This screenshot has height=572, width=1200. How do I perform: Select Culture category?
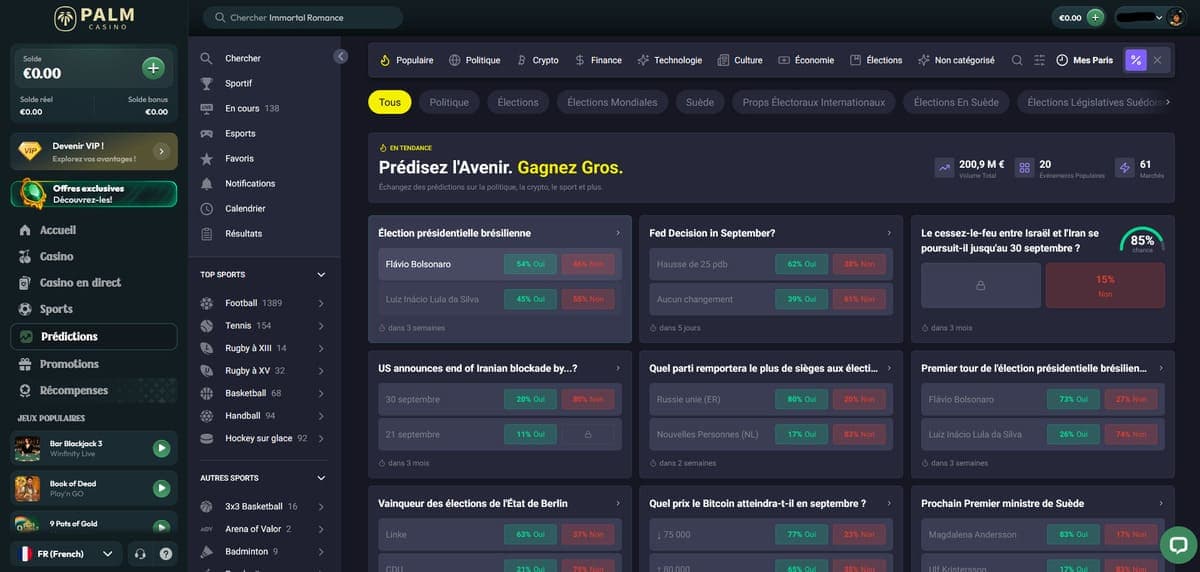[740, 60]
